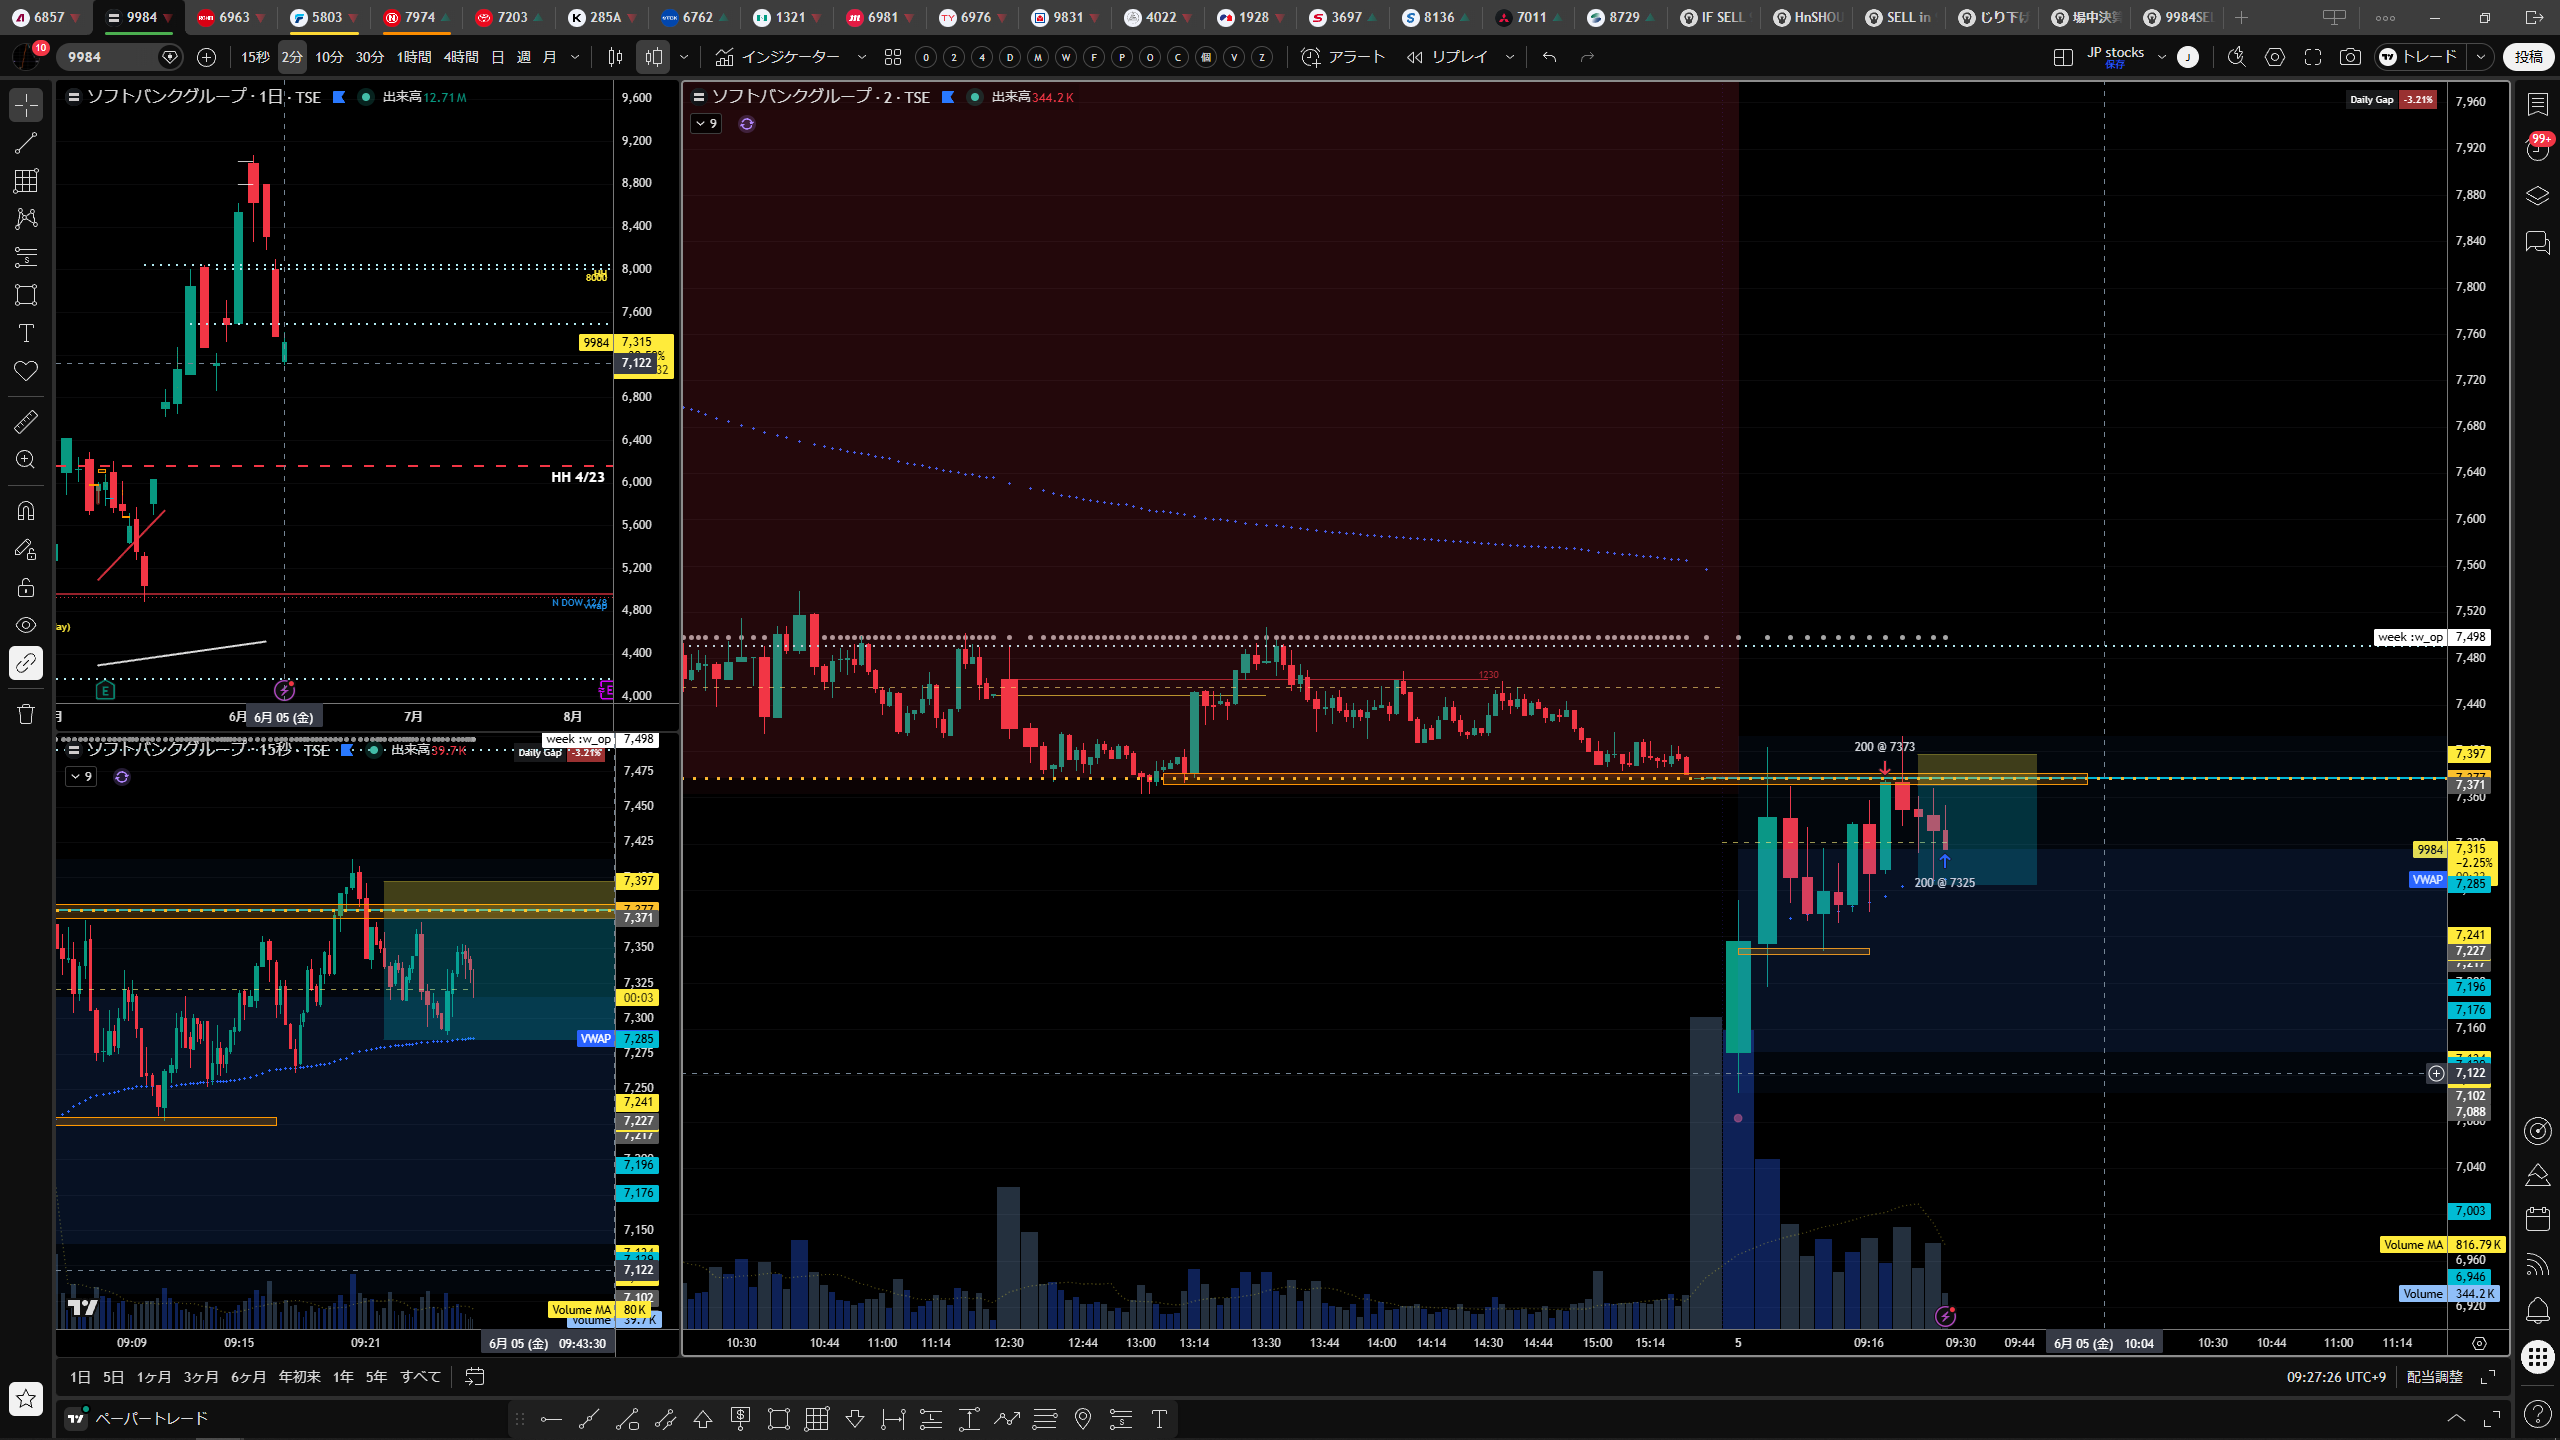The width and height of the screenshot is (2560, 1440).
Task: Collapse the indicator legend showing 9
Action: pyautogui.click(x=706, y=124)
